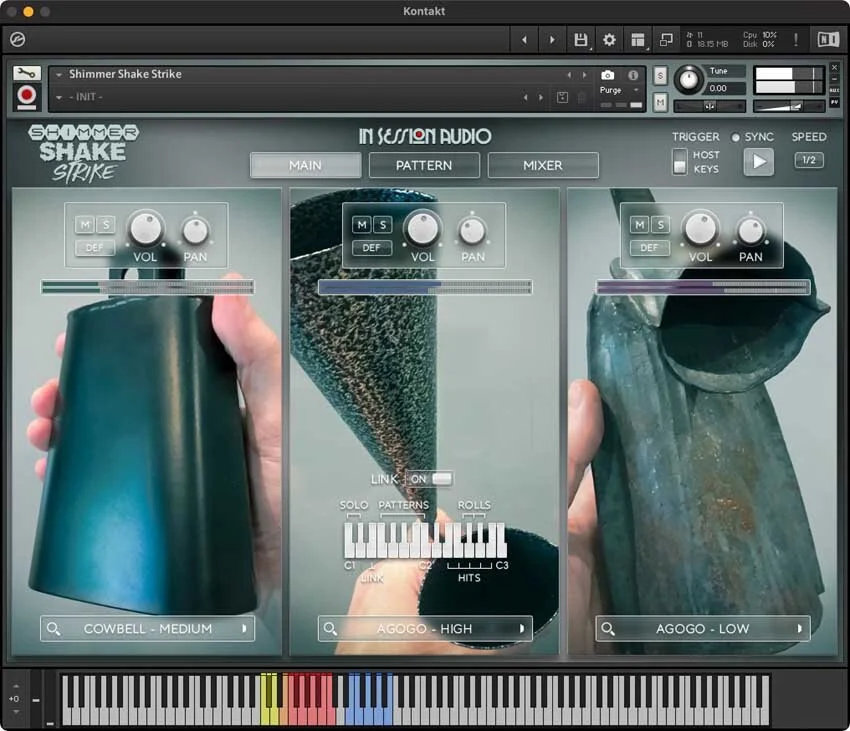Open the Purge dropdown menu
This screenshot has width=850, height=731.
[x=620, y=90]
